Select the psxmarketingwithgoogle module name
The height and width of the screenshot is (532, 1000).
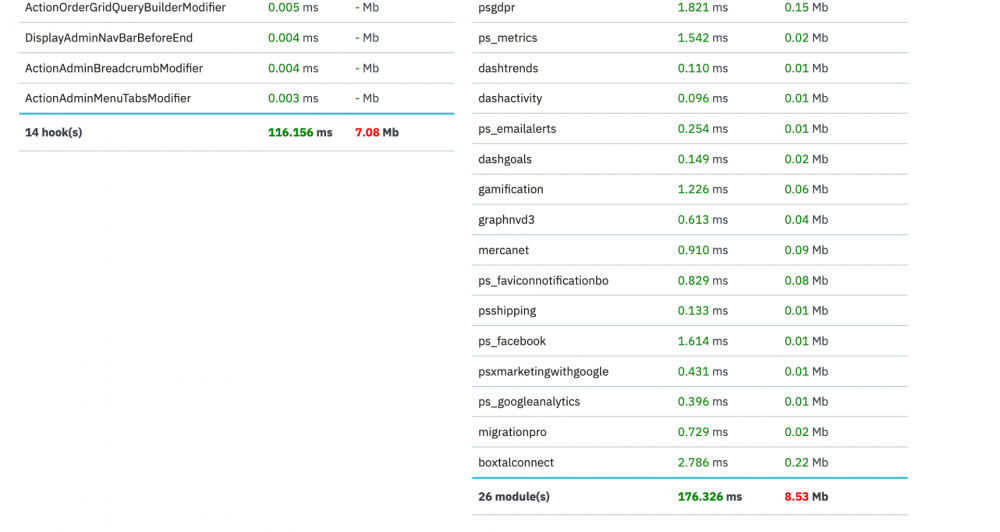click(x=543, y=371)
